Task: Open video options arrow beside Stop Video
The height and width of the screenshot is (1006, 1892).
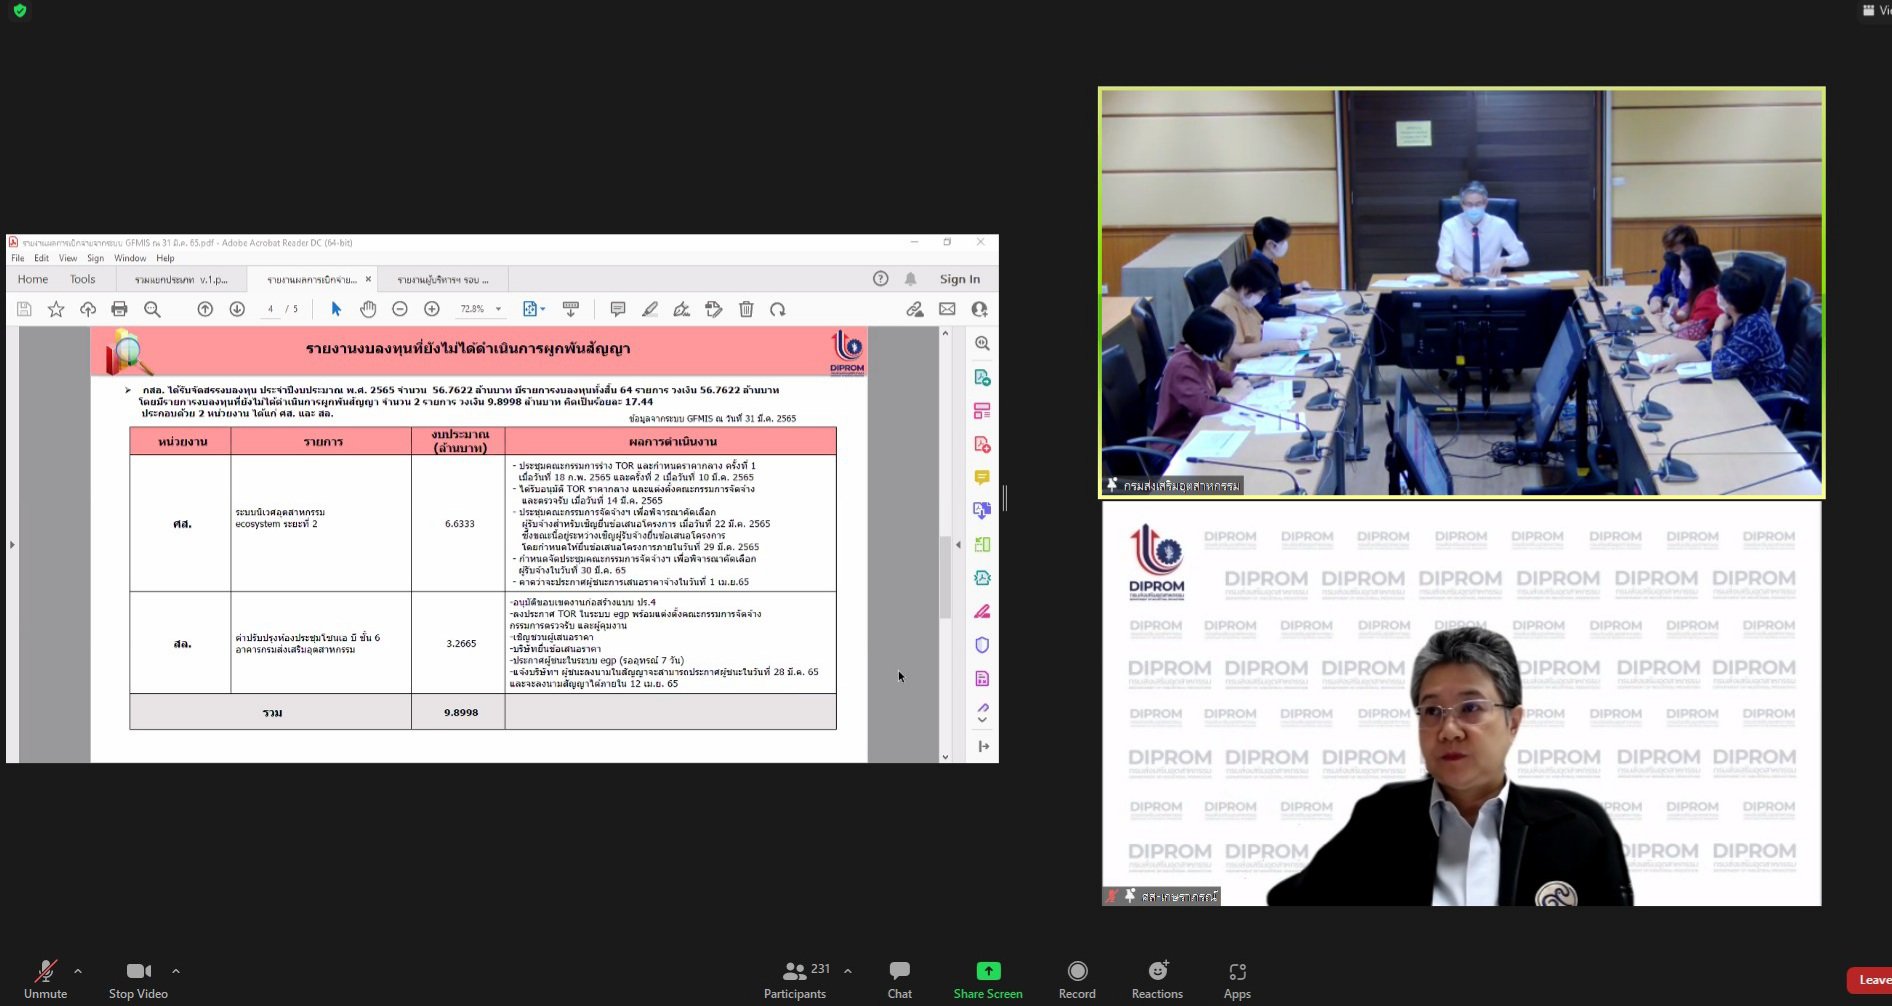Action: 176,971
